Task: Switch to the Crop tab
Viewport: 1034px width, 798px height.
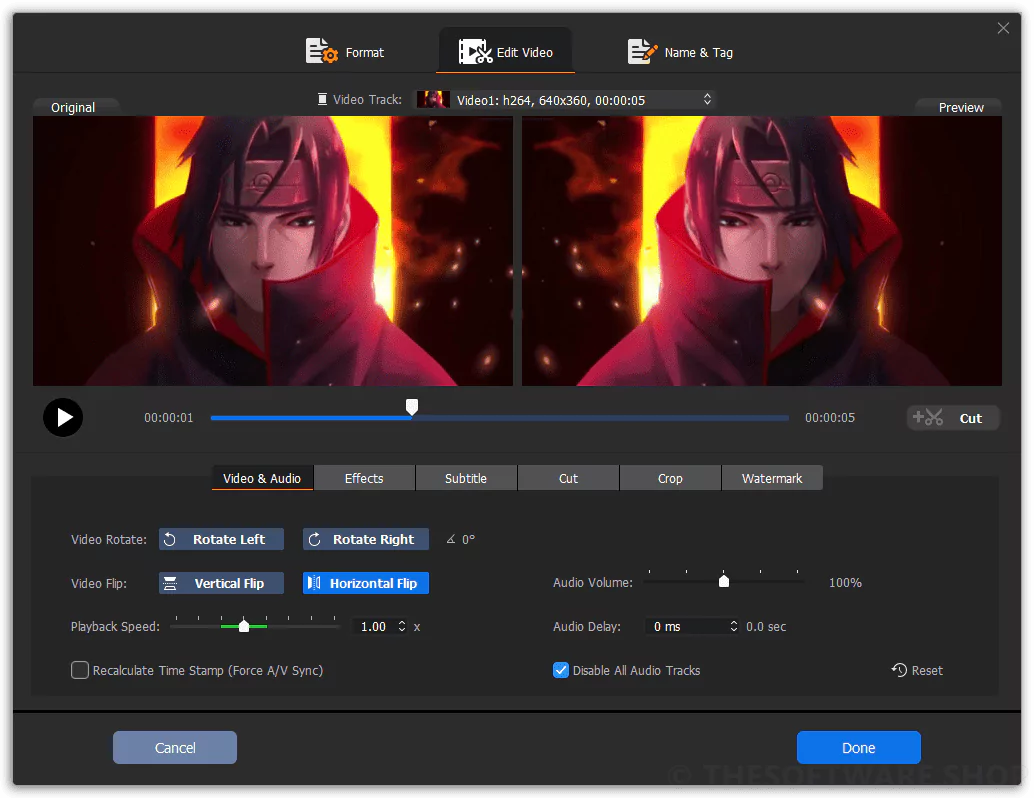Action: [670, 478]
